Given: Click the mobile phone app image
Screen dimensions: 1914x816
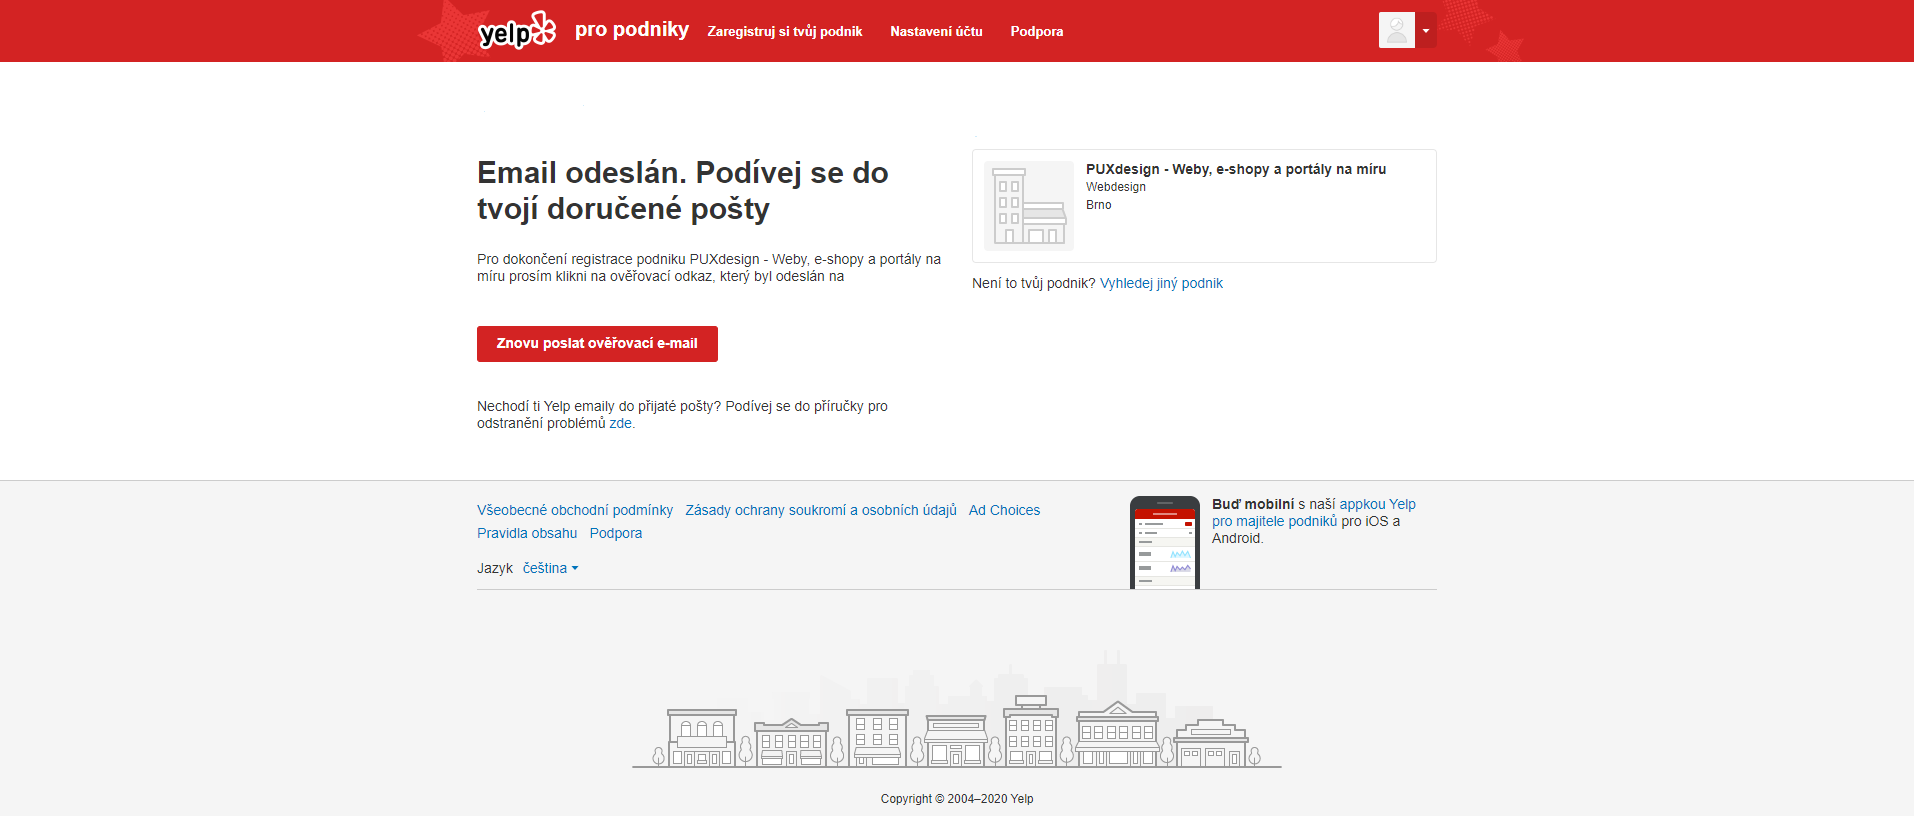Looking at the screenshot, I should 1164,543.
